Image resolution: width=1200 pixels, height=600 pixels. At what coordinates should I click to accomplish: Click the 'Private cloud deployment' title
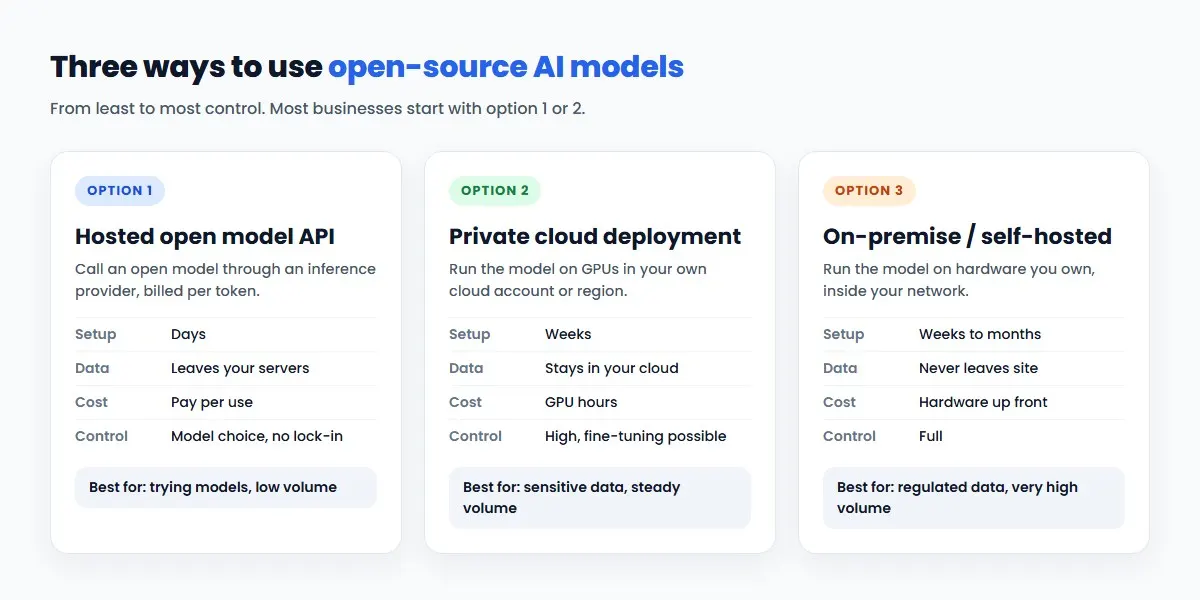tap(595, 237)
